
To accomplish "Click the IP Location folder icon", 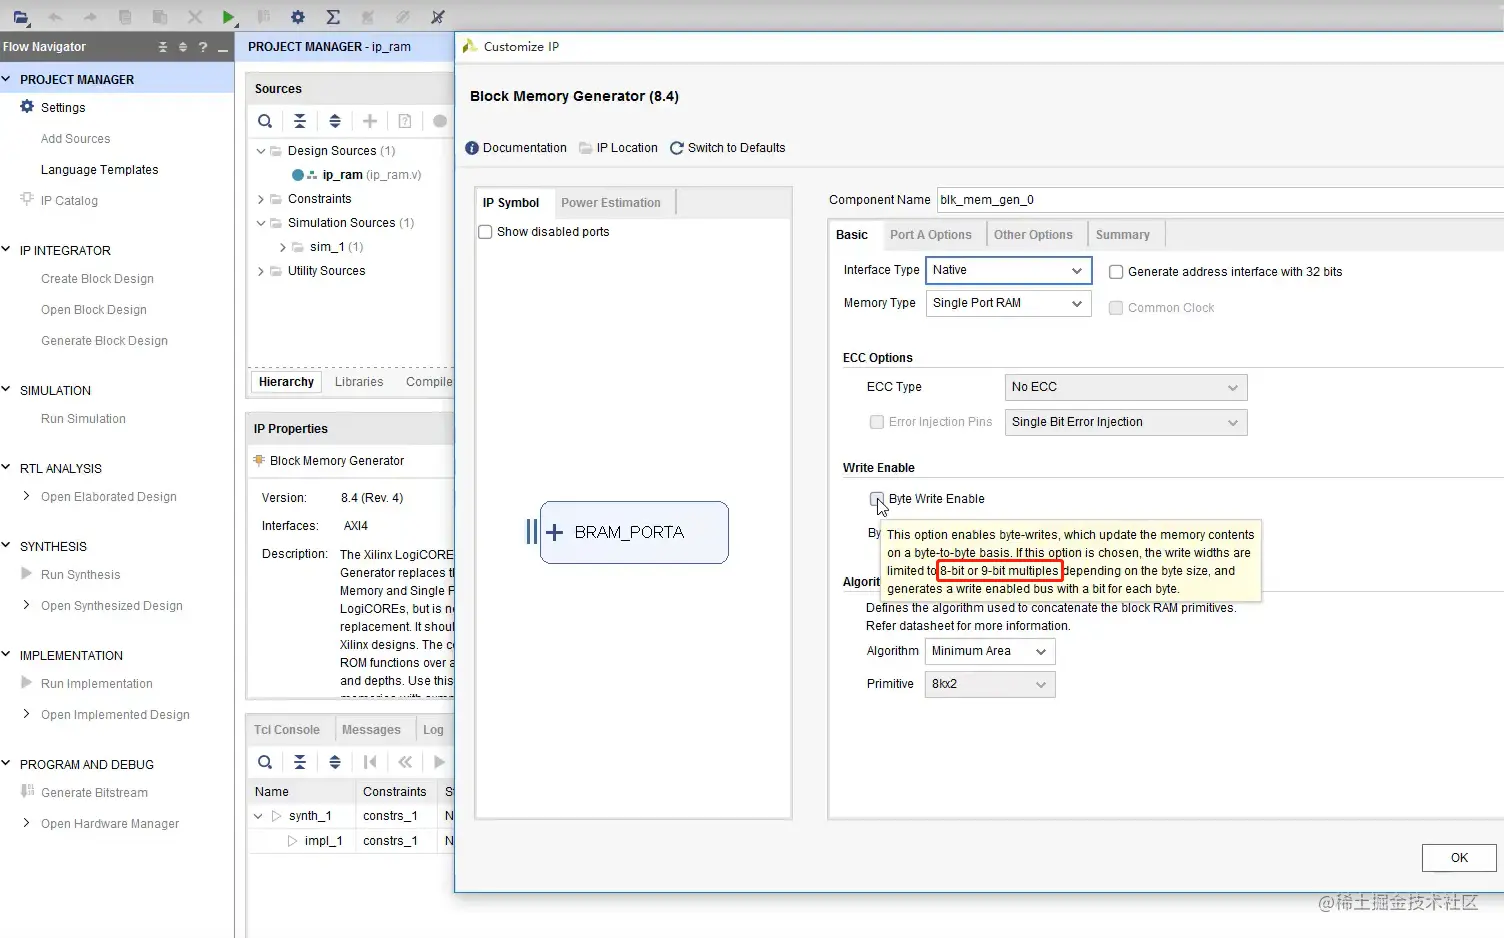I will click(587, 148).
